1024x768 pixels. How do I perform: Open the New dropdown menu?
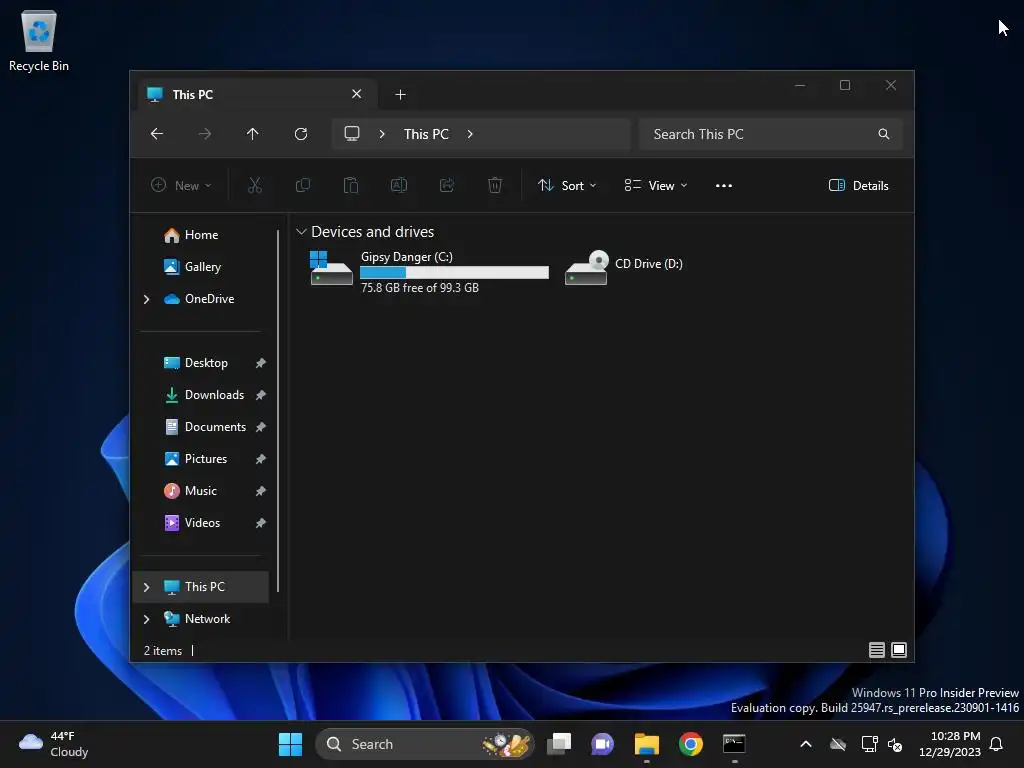181,185
